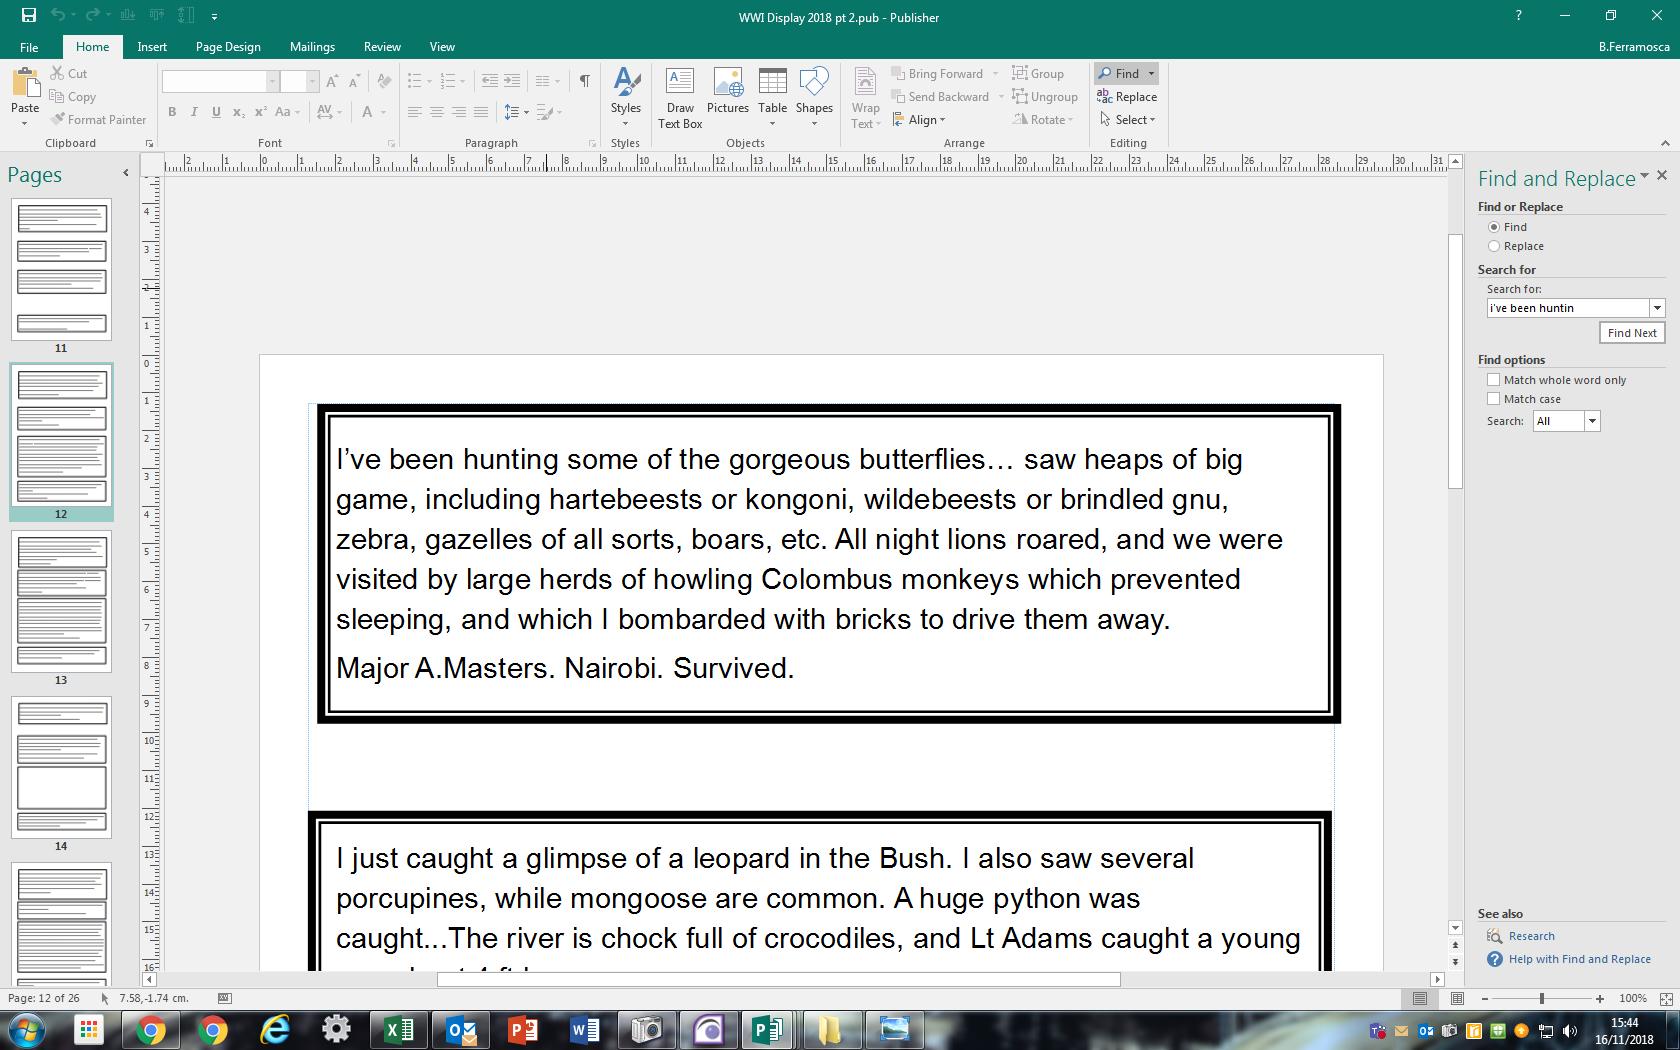Click the Group objects button

point(1038,74)
